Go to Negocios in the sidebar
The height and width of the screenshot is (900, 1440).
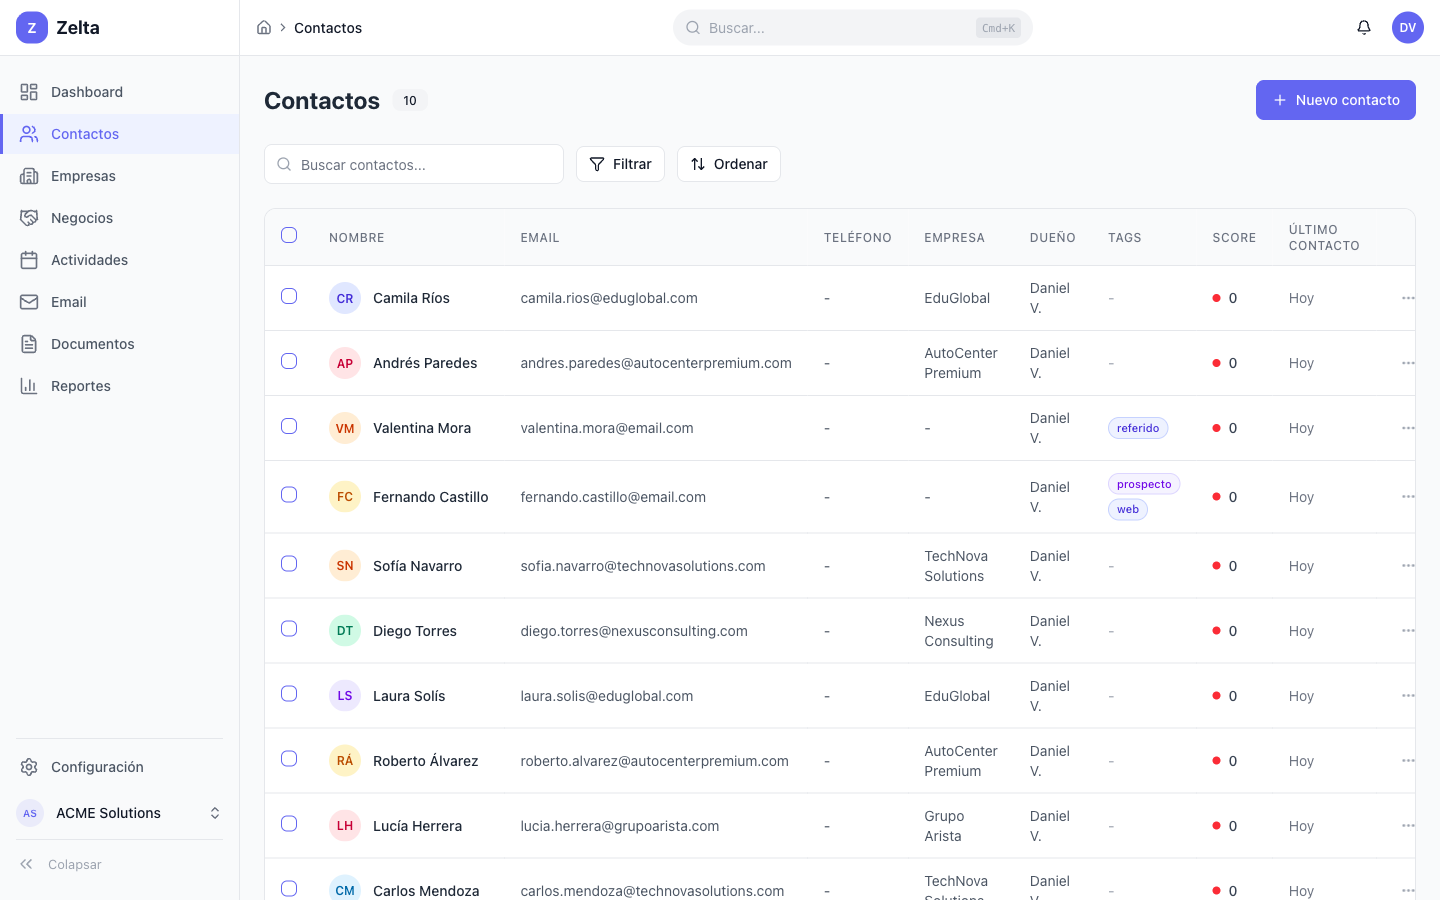tap(82, 218)
